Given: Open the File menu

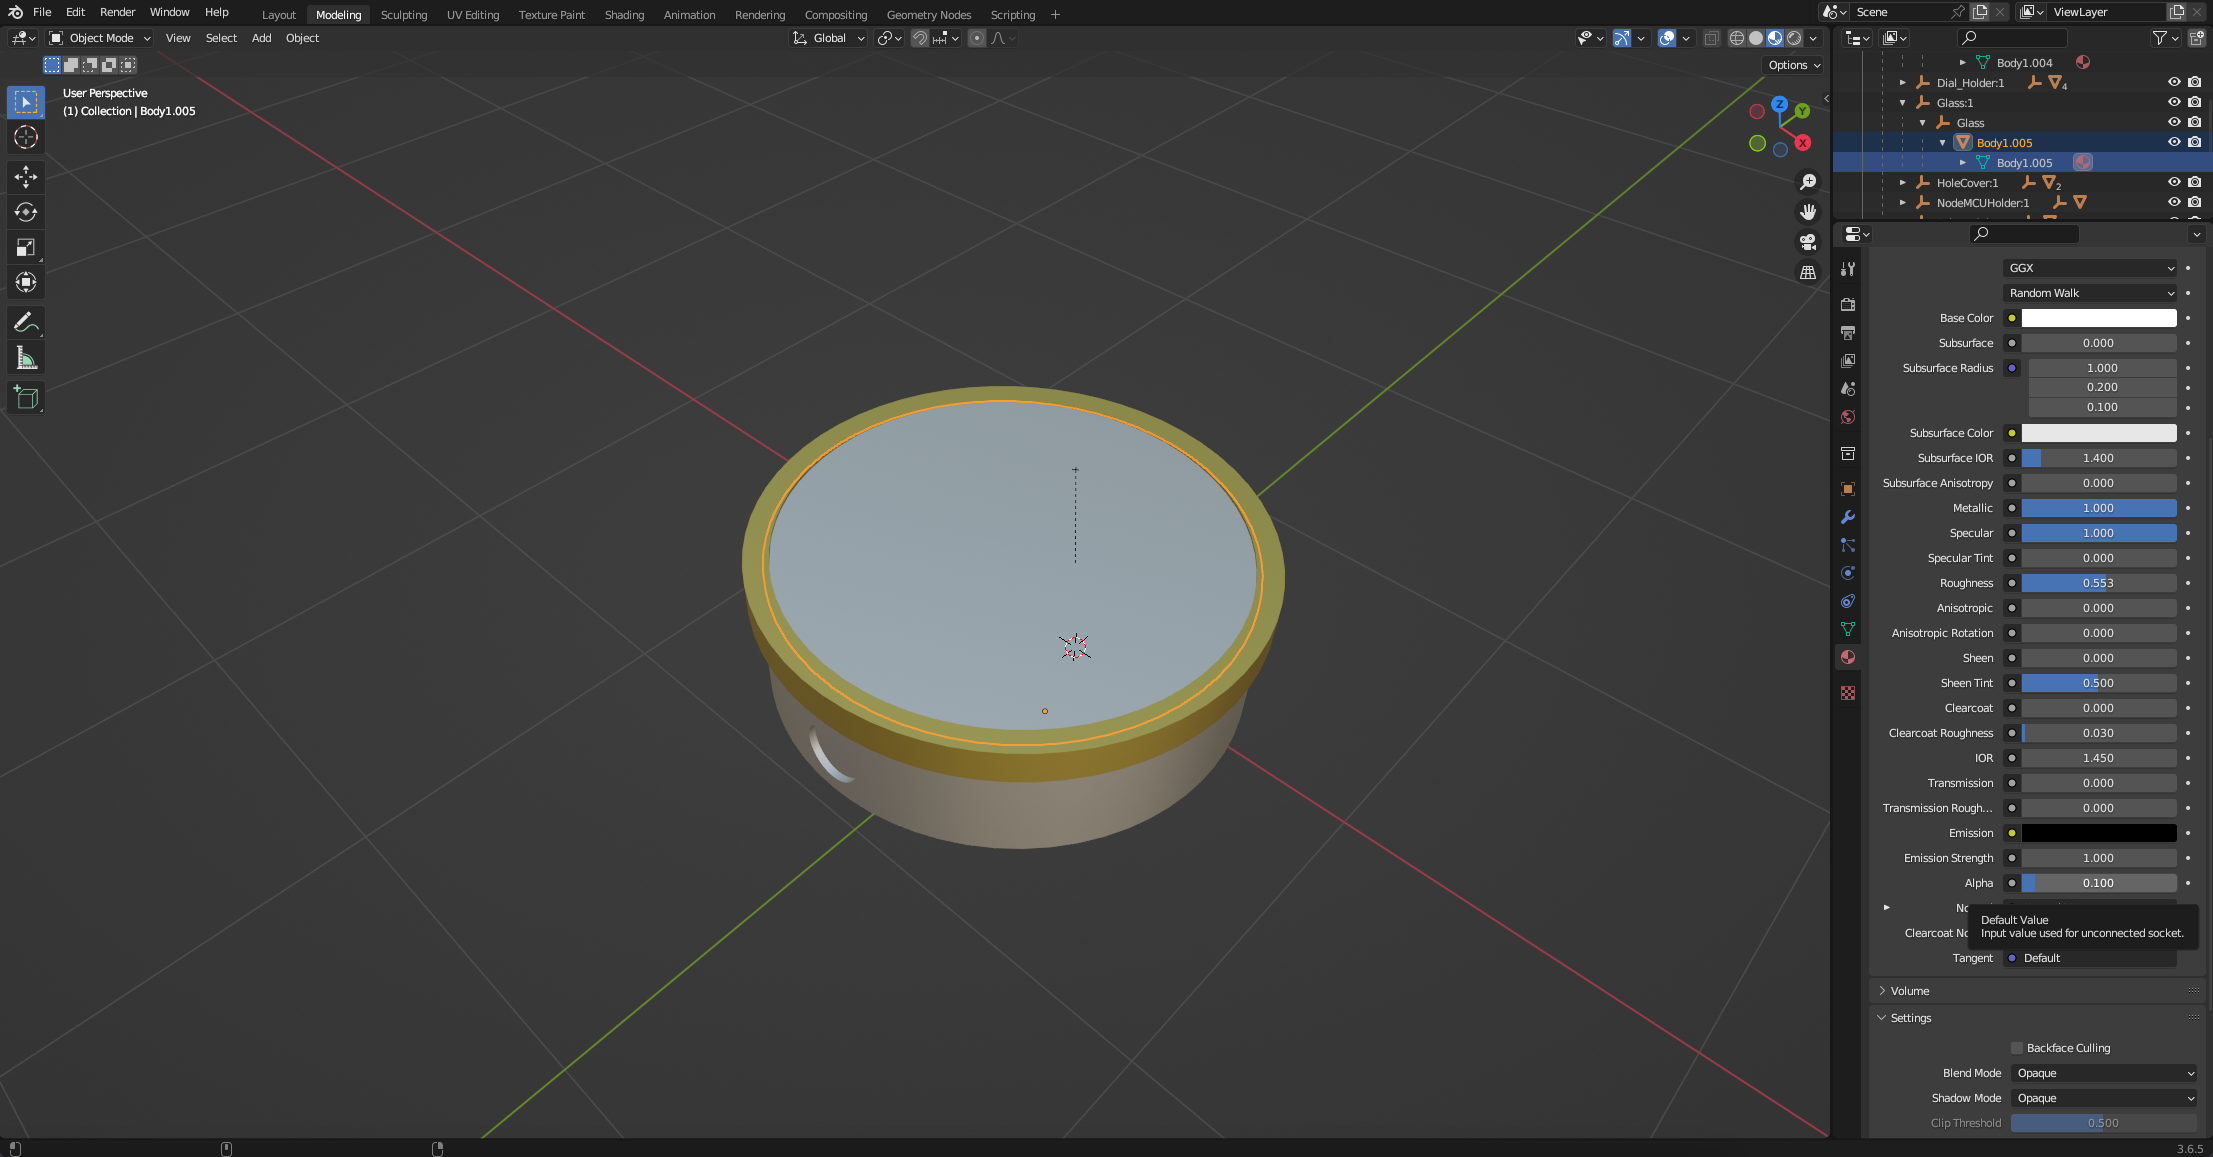Looking at the screenshot, I should tap(42, 12).
